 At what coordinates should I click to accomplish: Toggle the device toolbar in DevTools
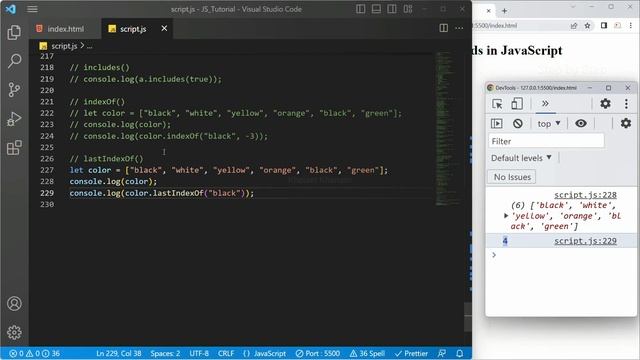click(517, 104)
